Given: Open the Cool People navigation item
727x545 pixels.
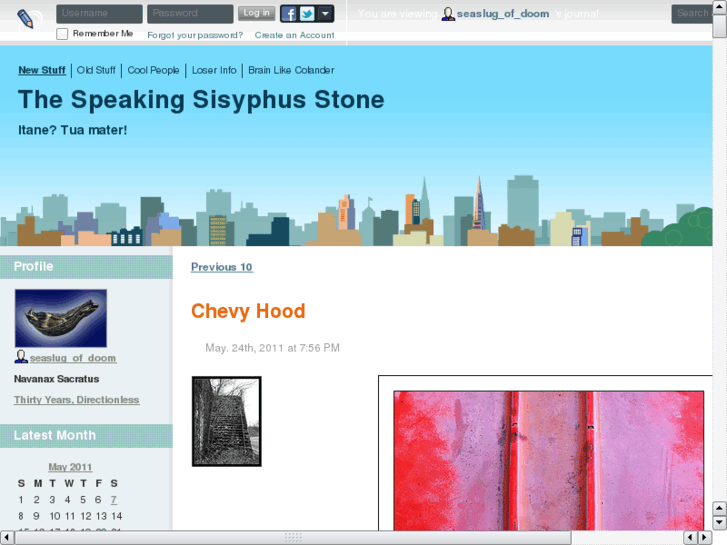Looking at the screenshot, I should (x=153, y=70).
